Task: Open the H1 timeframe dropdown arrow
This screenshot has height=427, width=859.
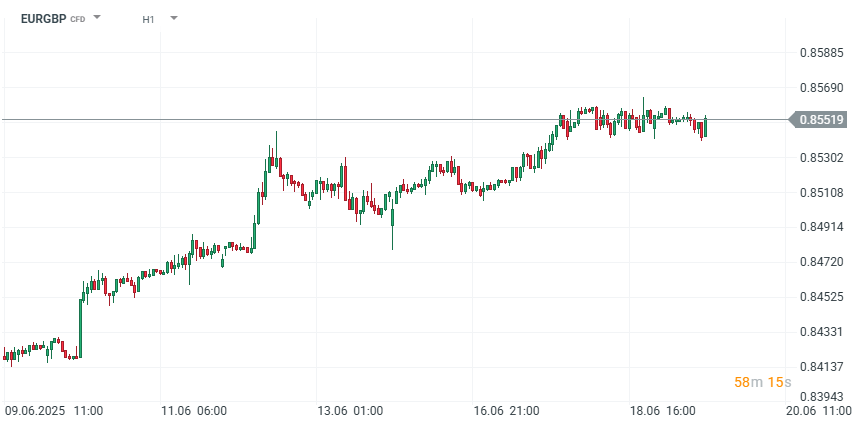Action: pos(173,18)
